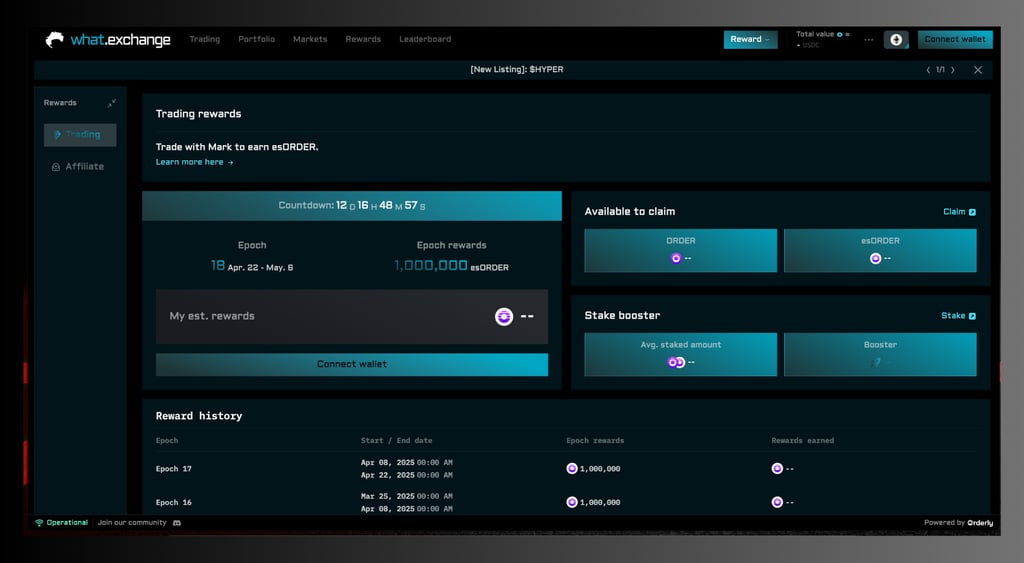Image resolution: width=1024 pixels, height=563 pixels.
Task: Click the Operational status indicator
Action: (61, 523)
